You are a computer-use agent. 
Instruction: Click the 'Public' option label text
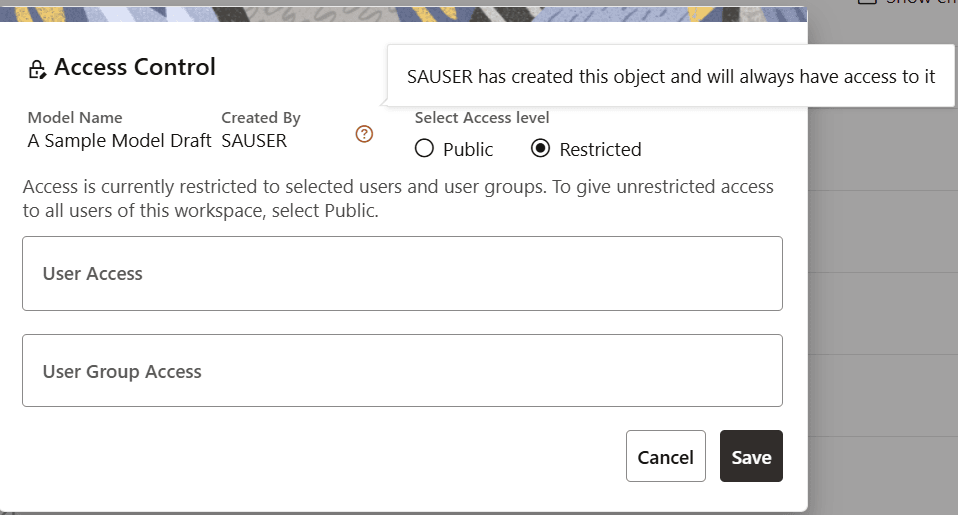(468, 150)
